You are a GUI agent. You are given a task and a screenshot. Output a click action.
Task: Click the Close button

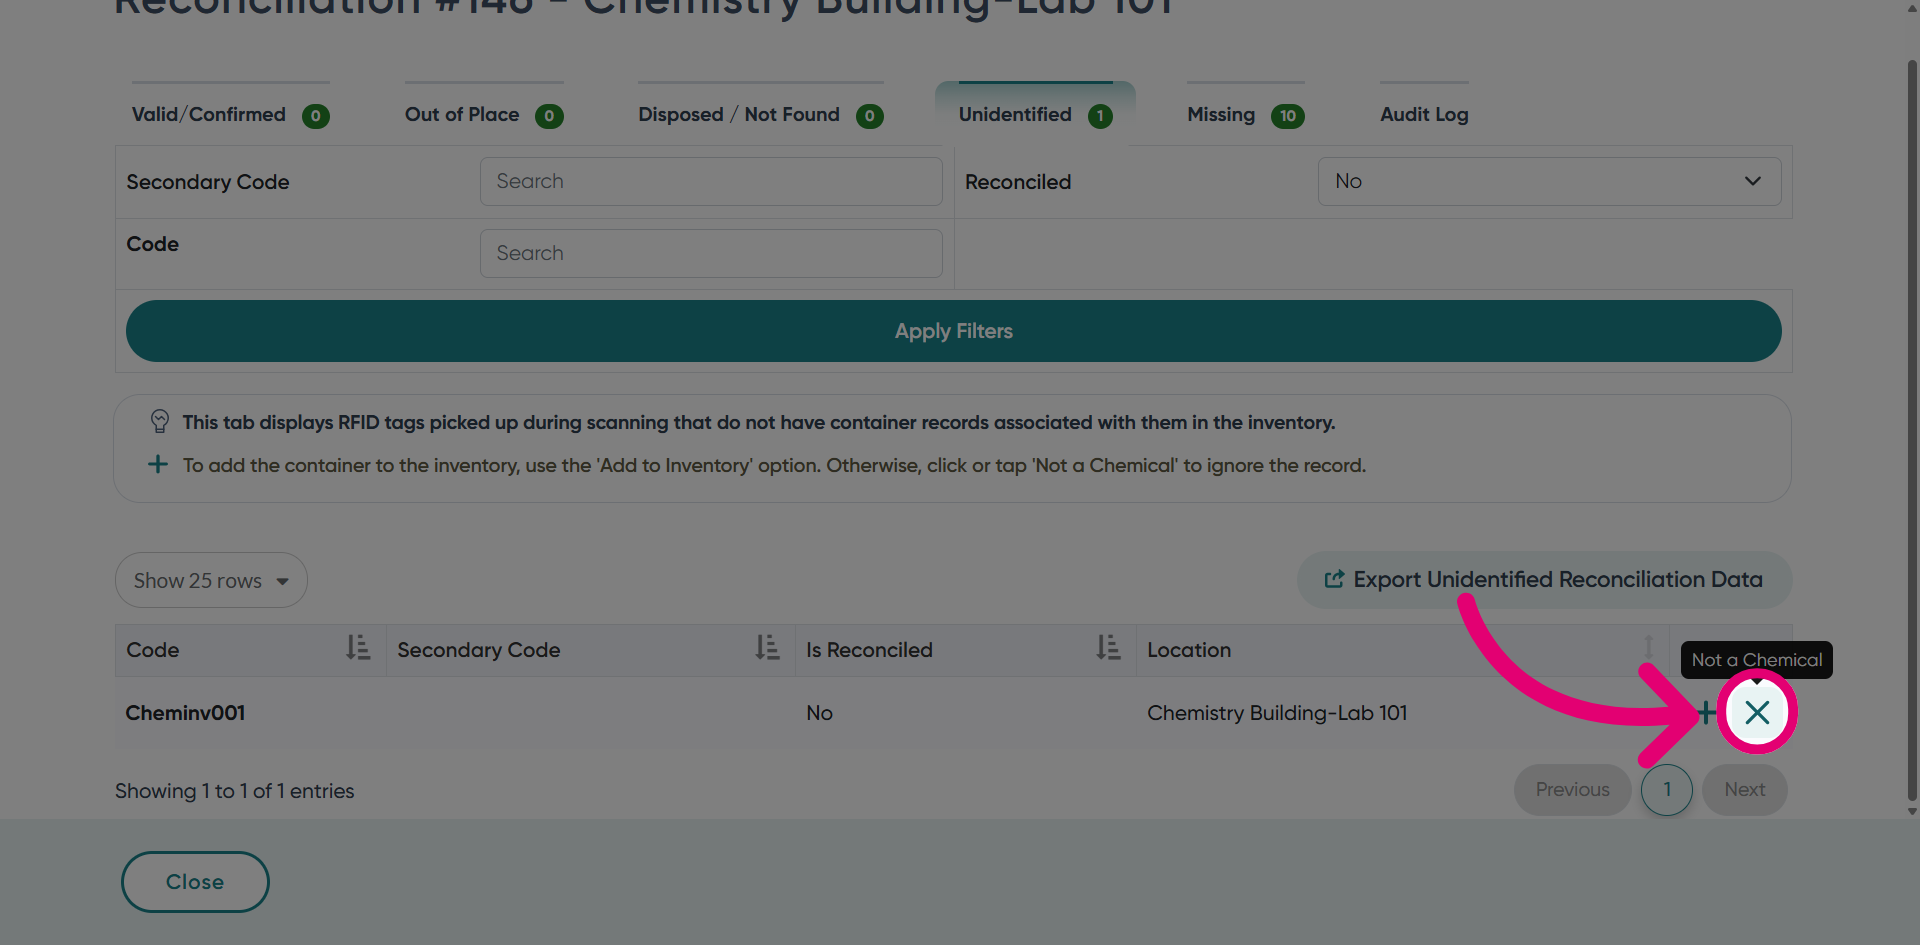tap(195, 881)
